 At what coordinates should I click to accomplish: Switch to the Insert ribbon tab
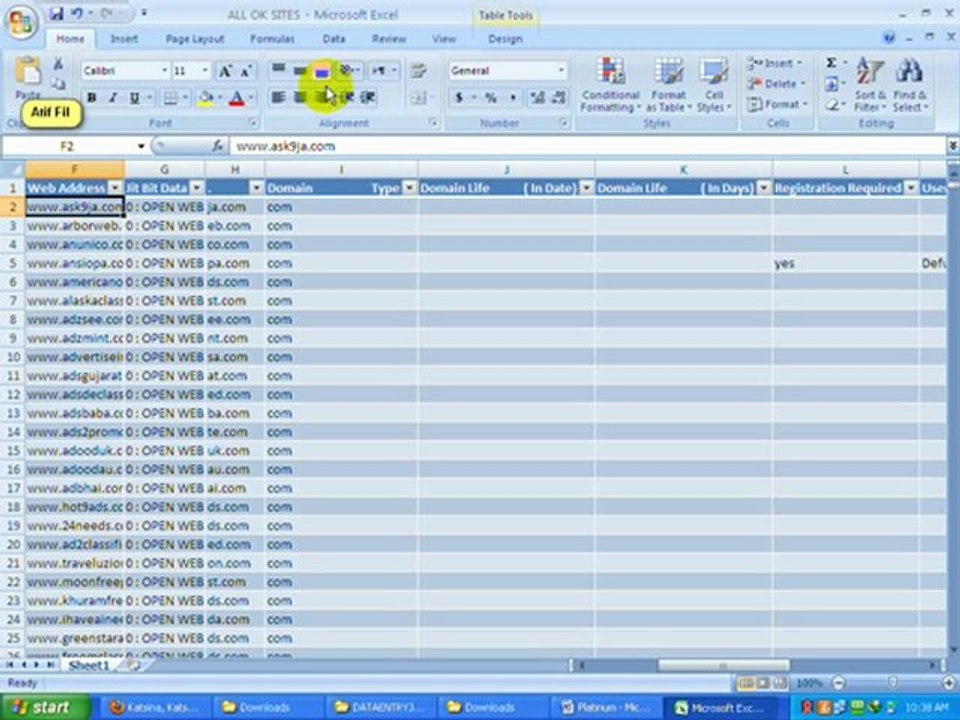coord(124,39)
